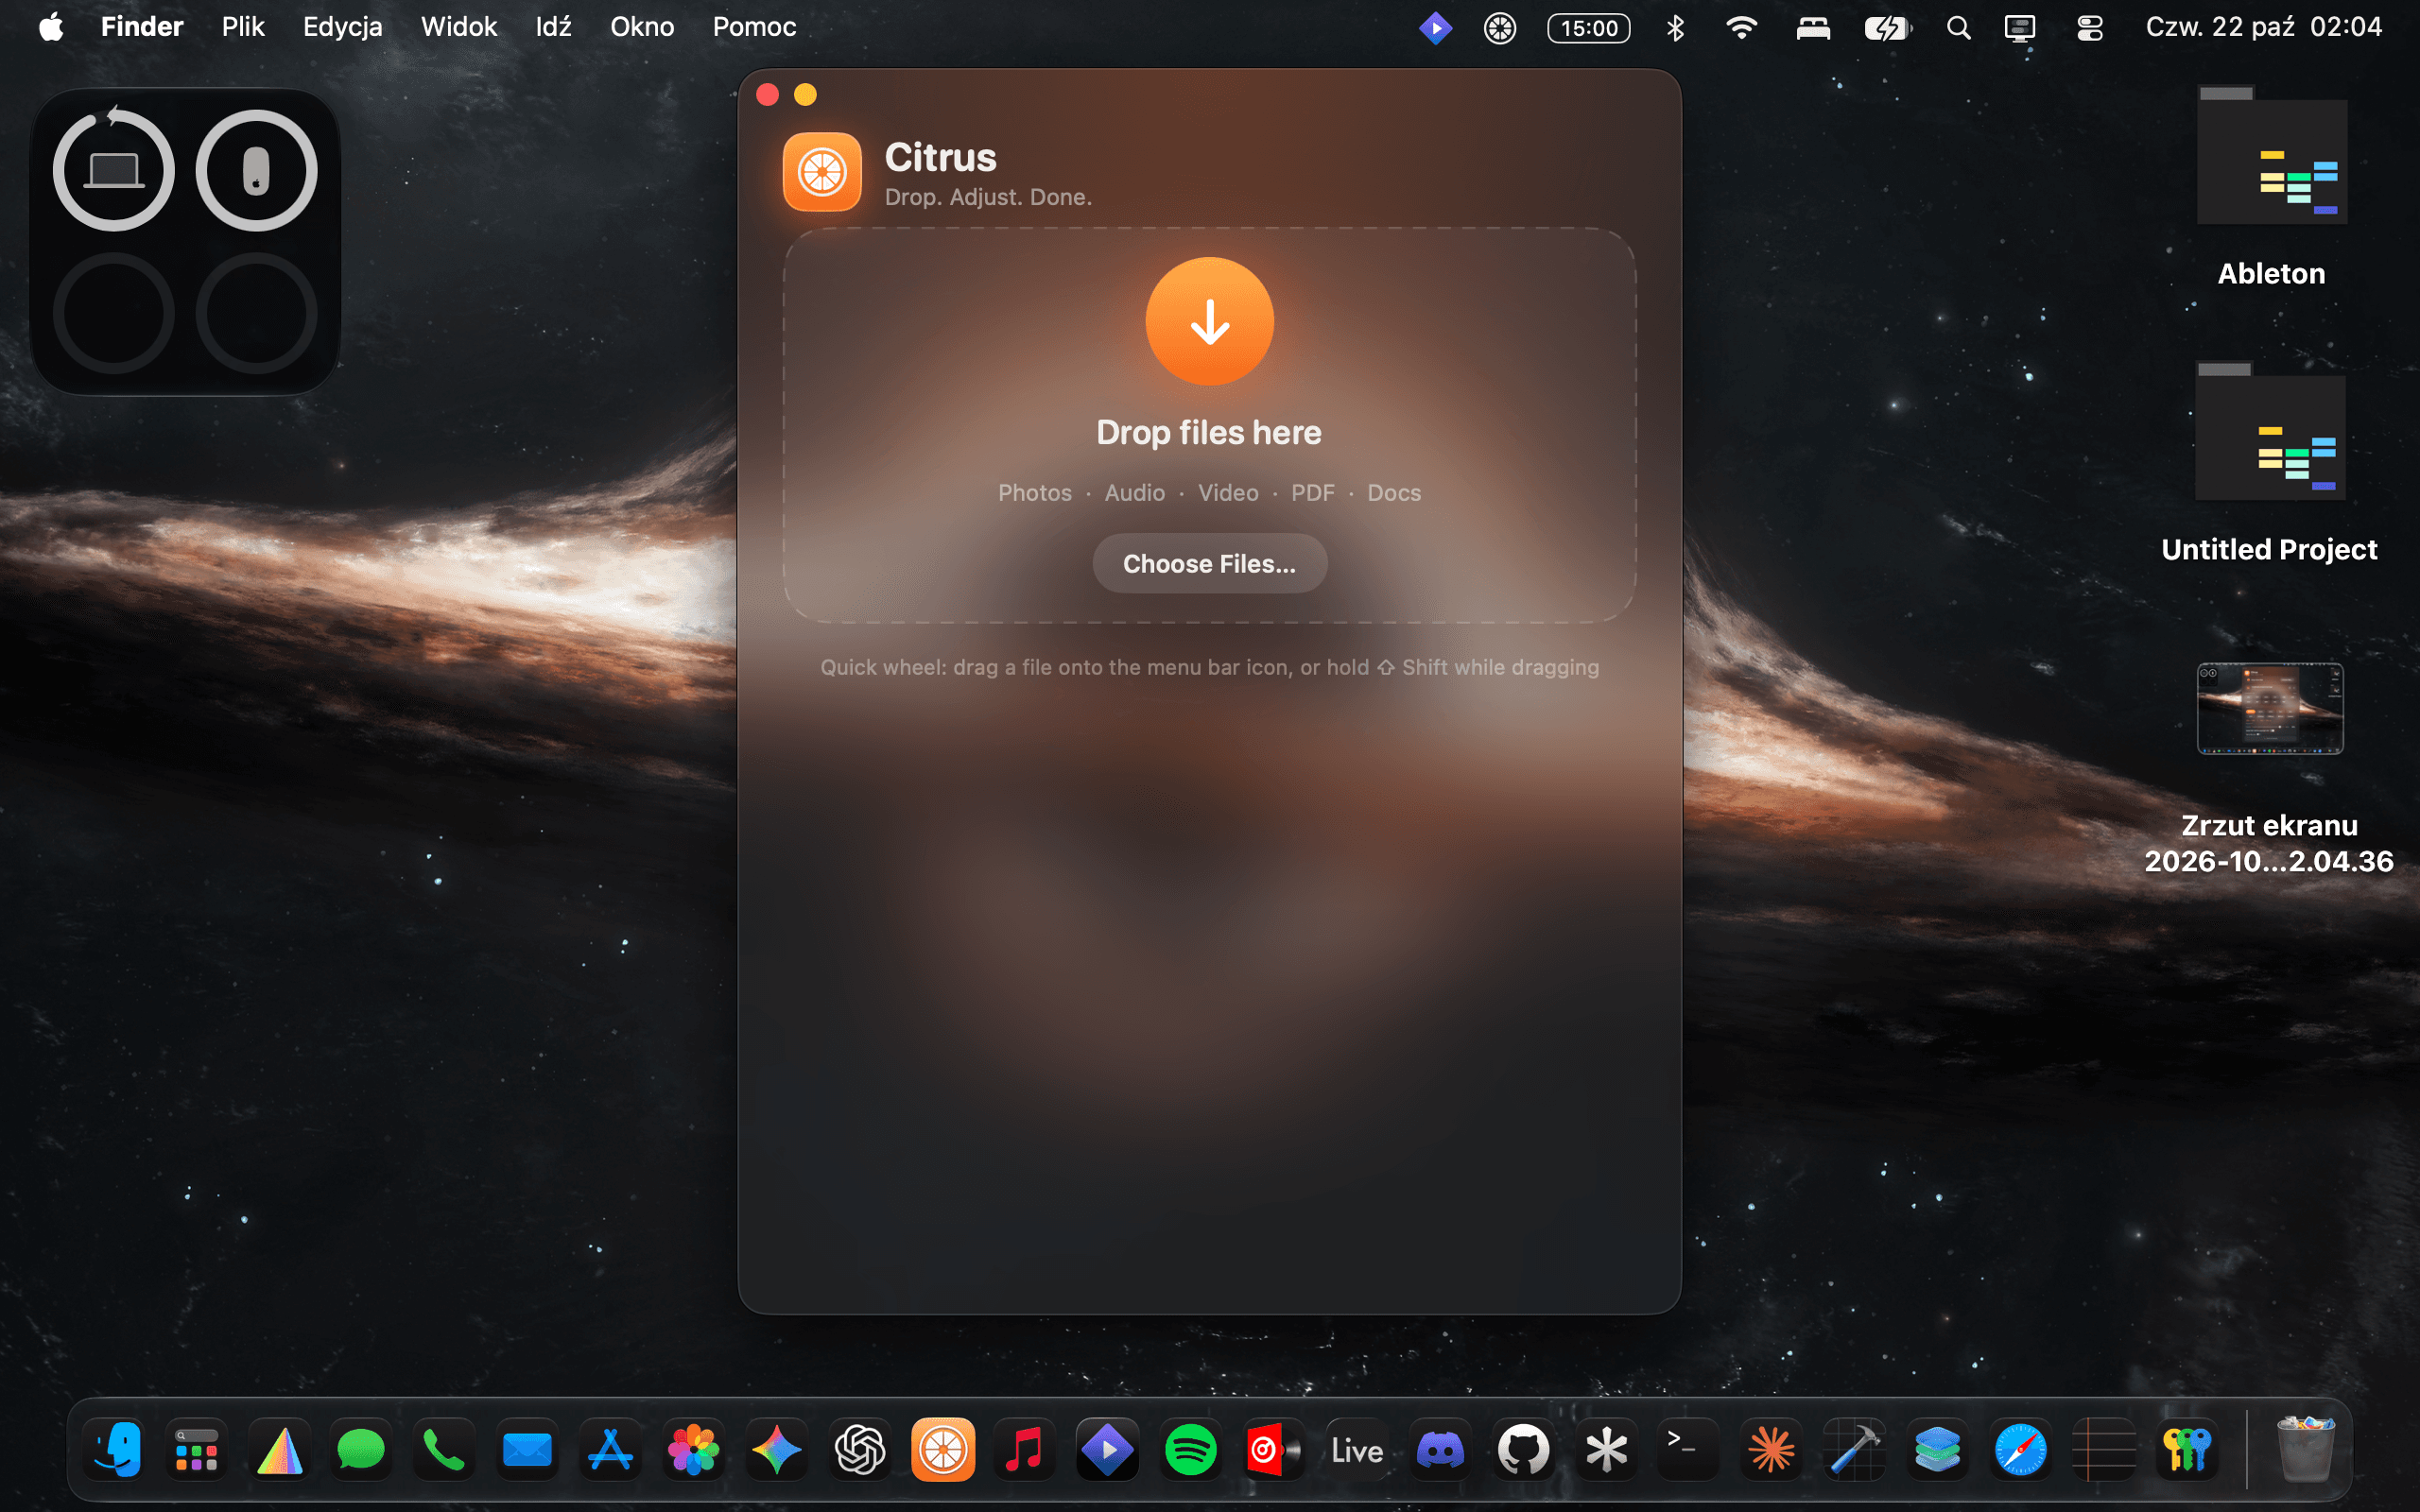Open App Store in Dock
Image resolution: width=2420 pixels, height=1512 pixels.
[610, 1449]
